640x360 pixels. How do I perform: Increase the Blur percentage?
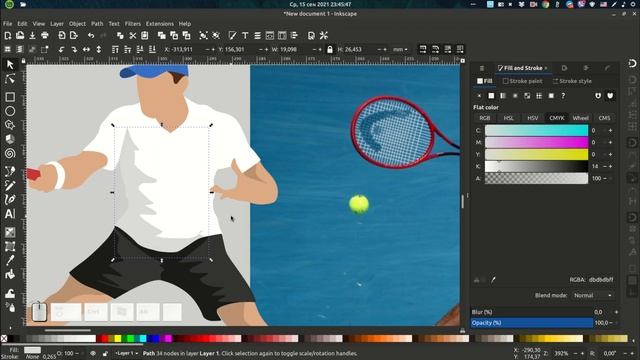(x=616, y=312)
